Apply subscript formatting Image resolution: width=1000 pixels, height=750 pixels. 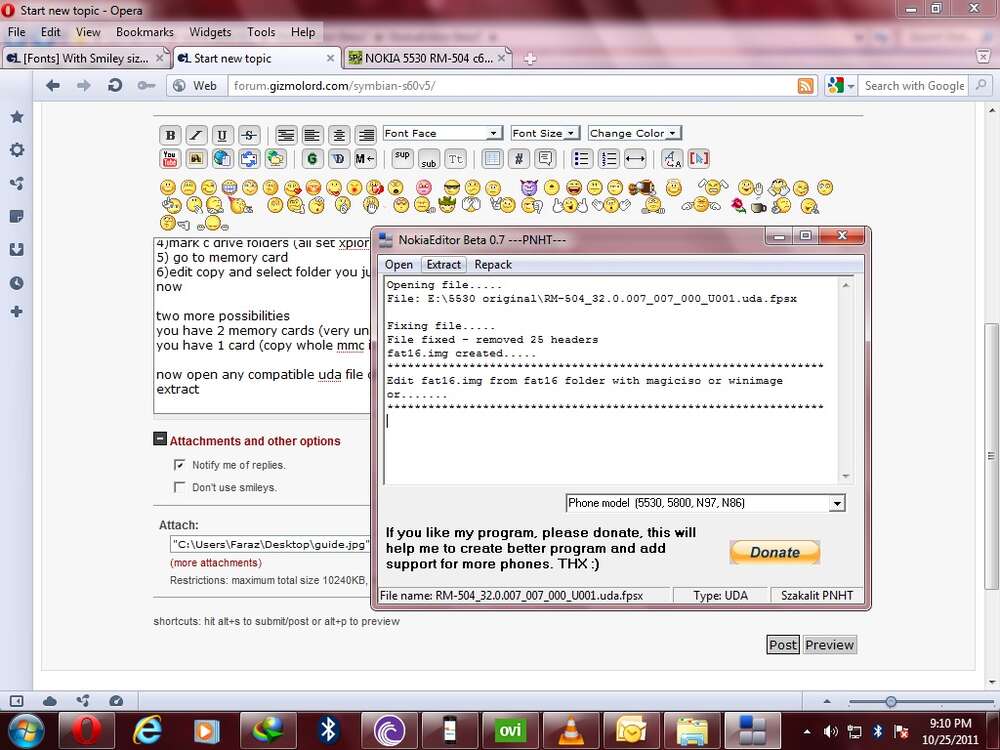(429, 159)
